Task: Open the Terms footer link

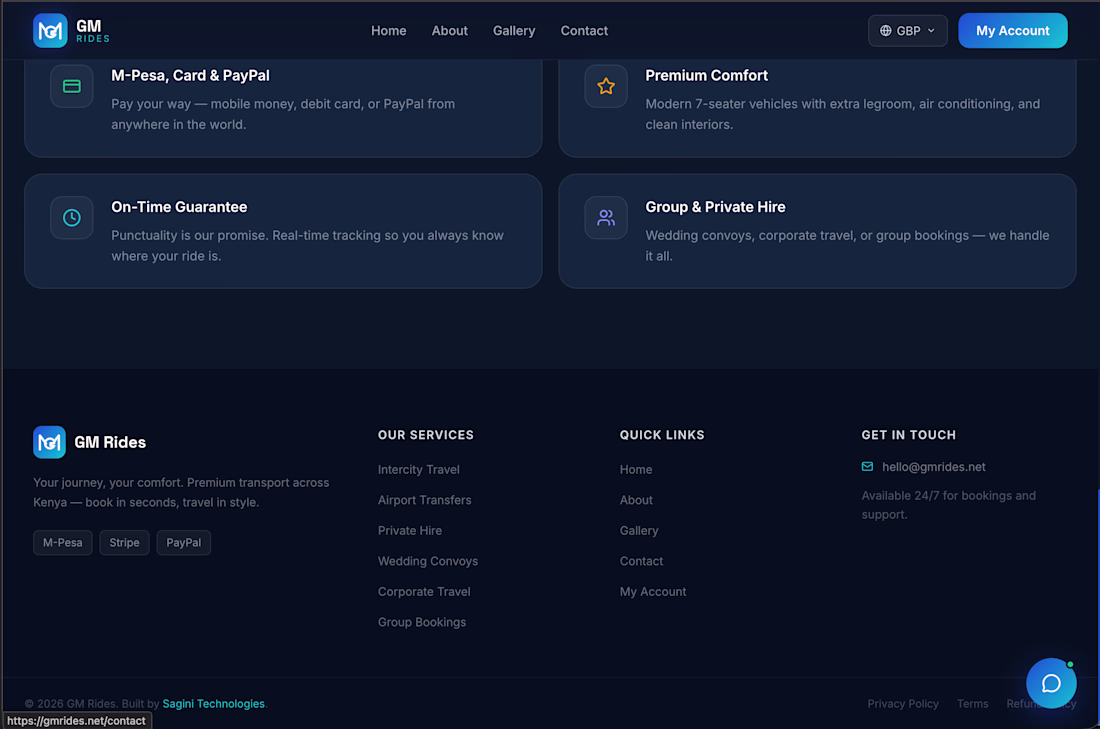Action: [x=972, y=704]
